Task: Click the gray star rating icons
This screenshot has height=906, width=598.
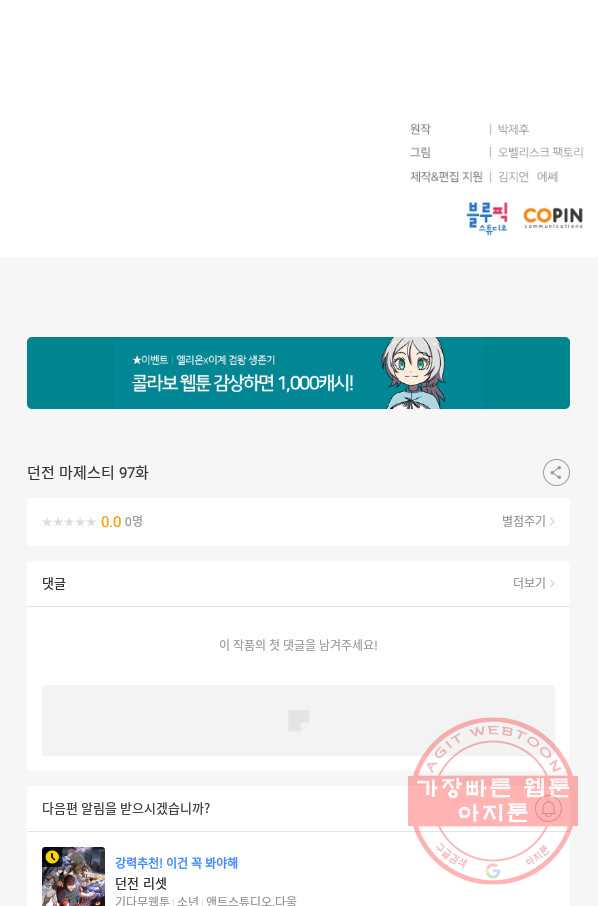Action: [x=69, y=522]
